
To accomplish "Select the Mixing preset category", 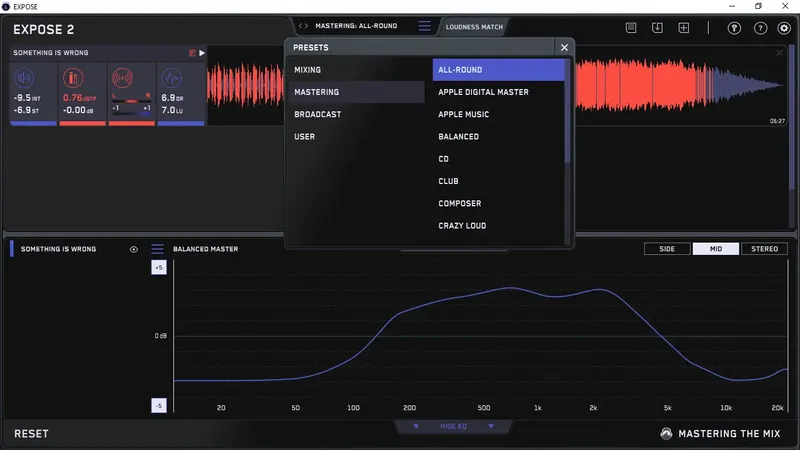I will point(356,70).
